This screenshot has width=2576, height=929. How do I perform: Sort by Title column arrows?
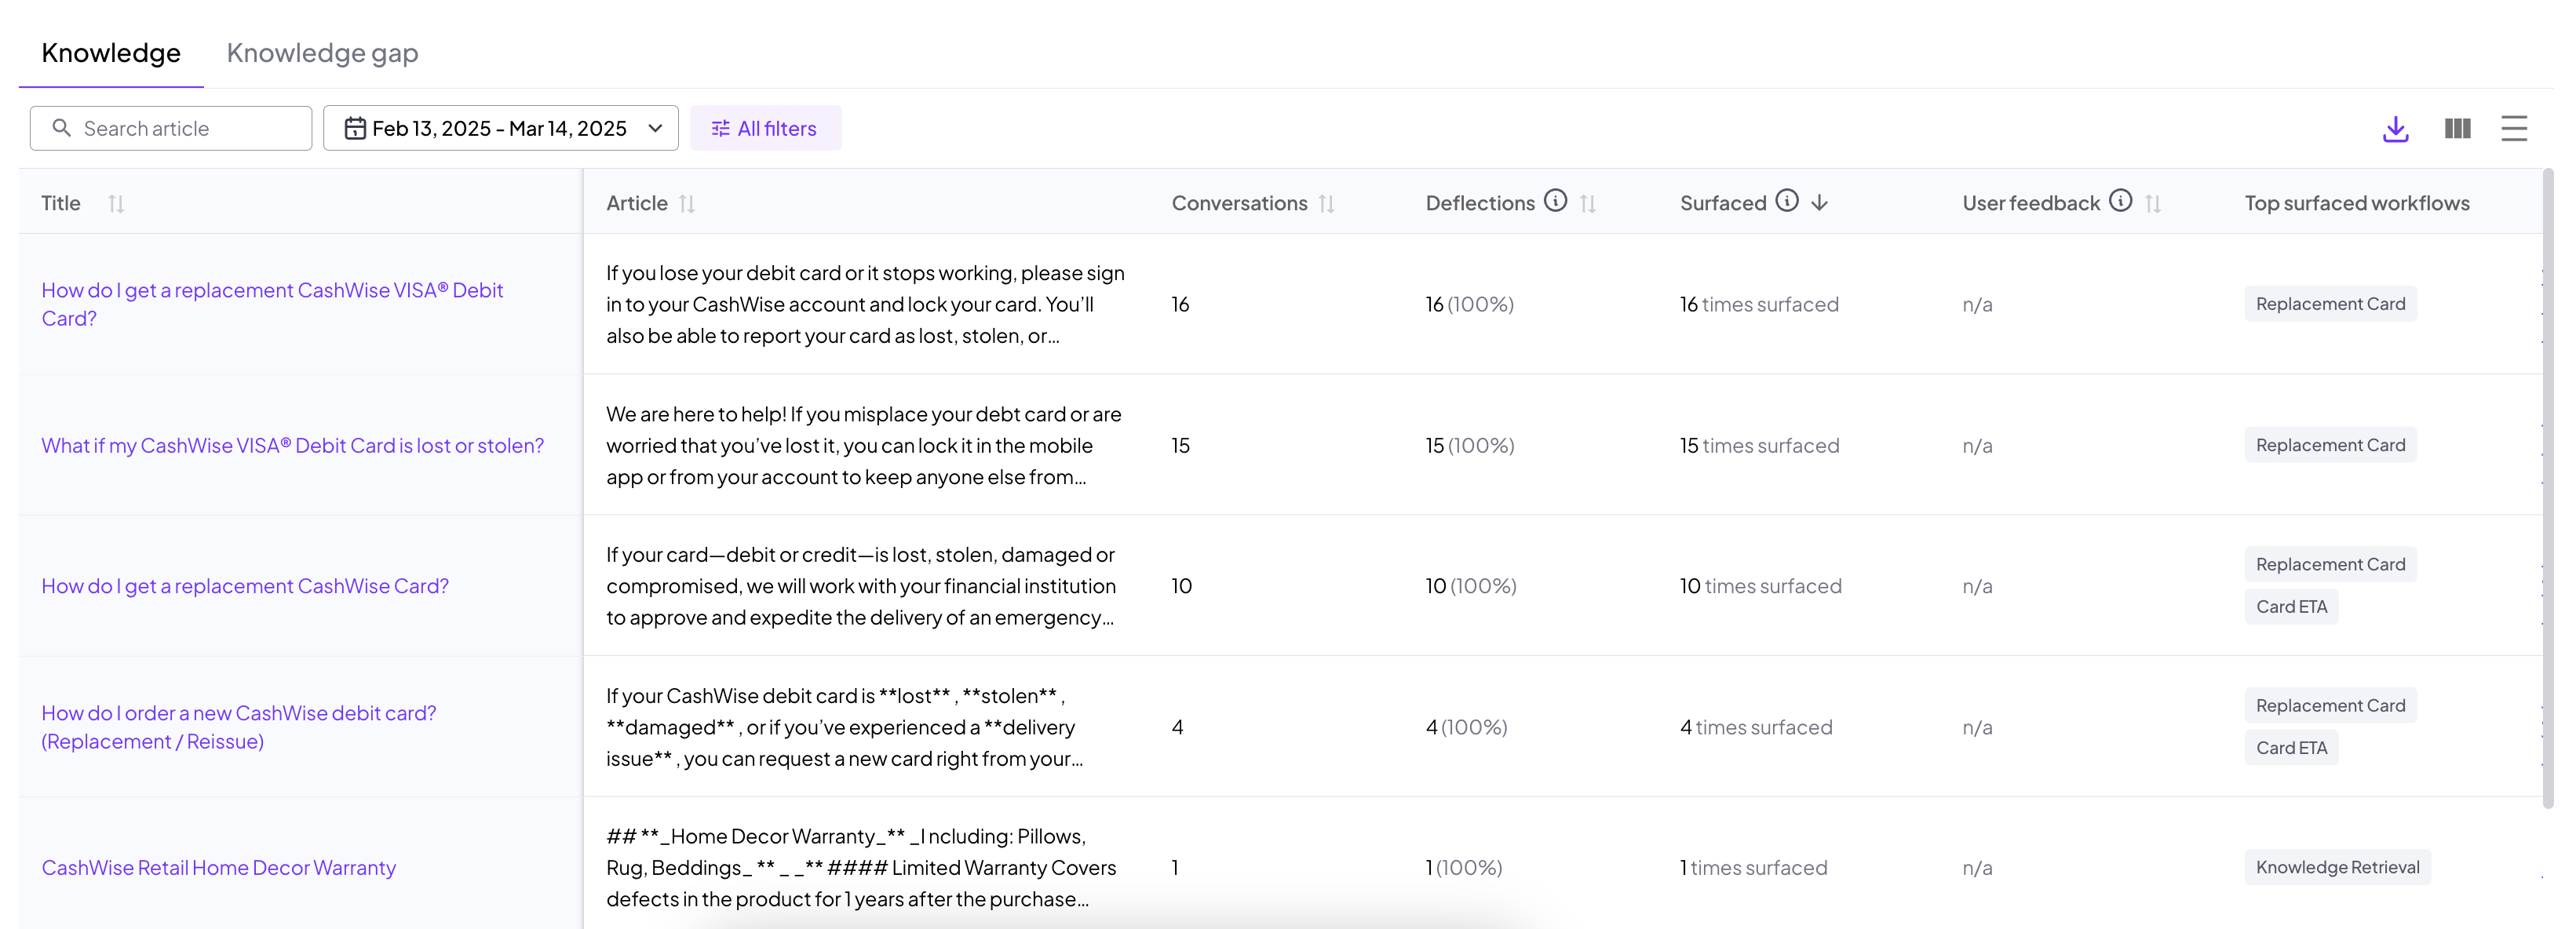[116, 204]
